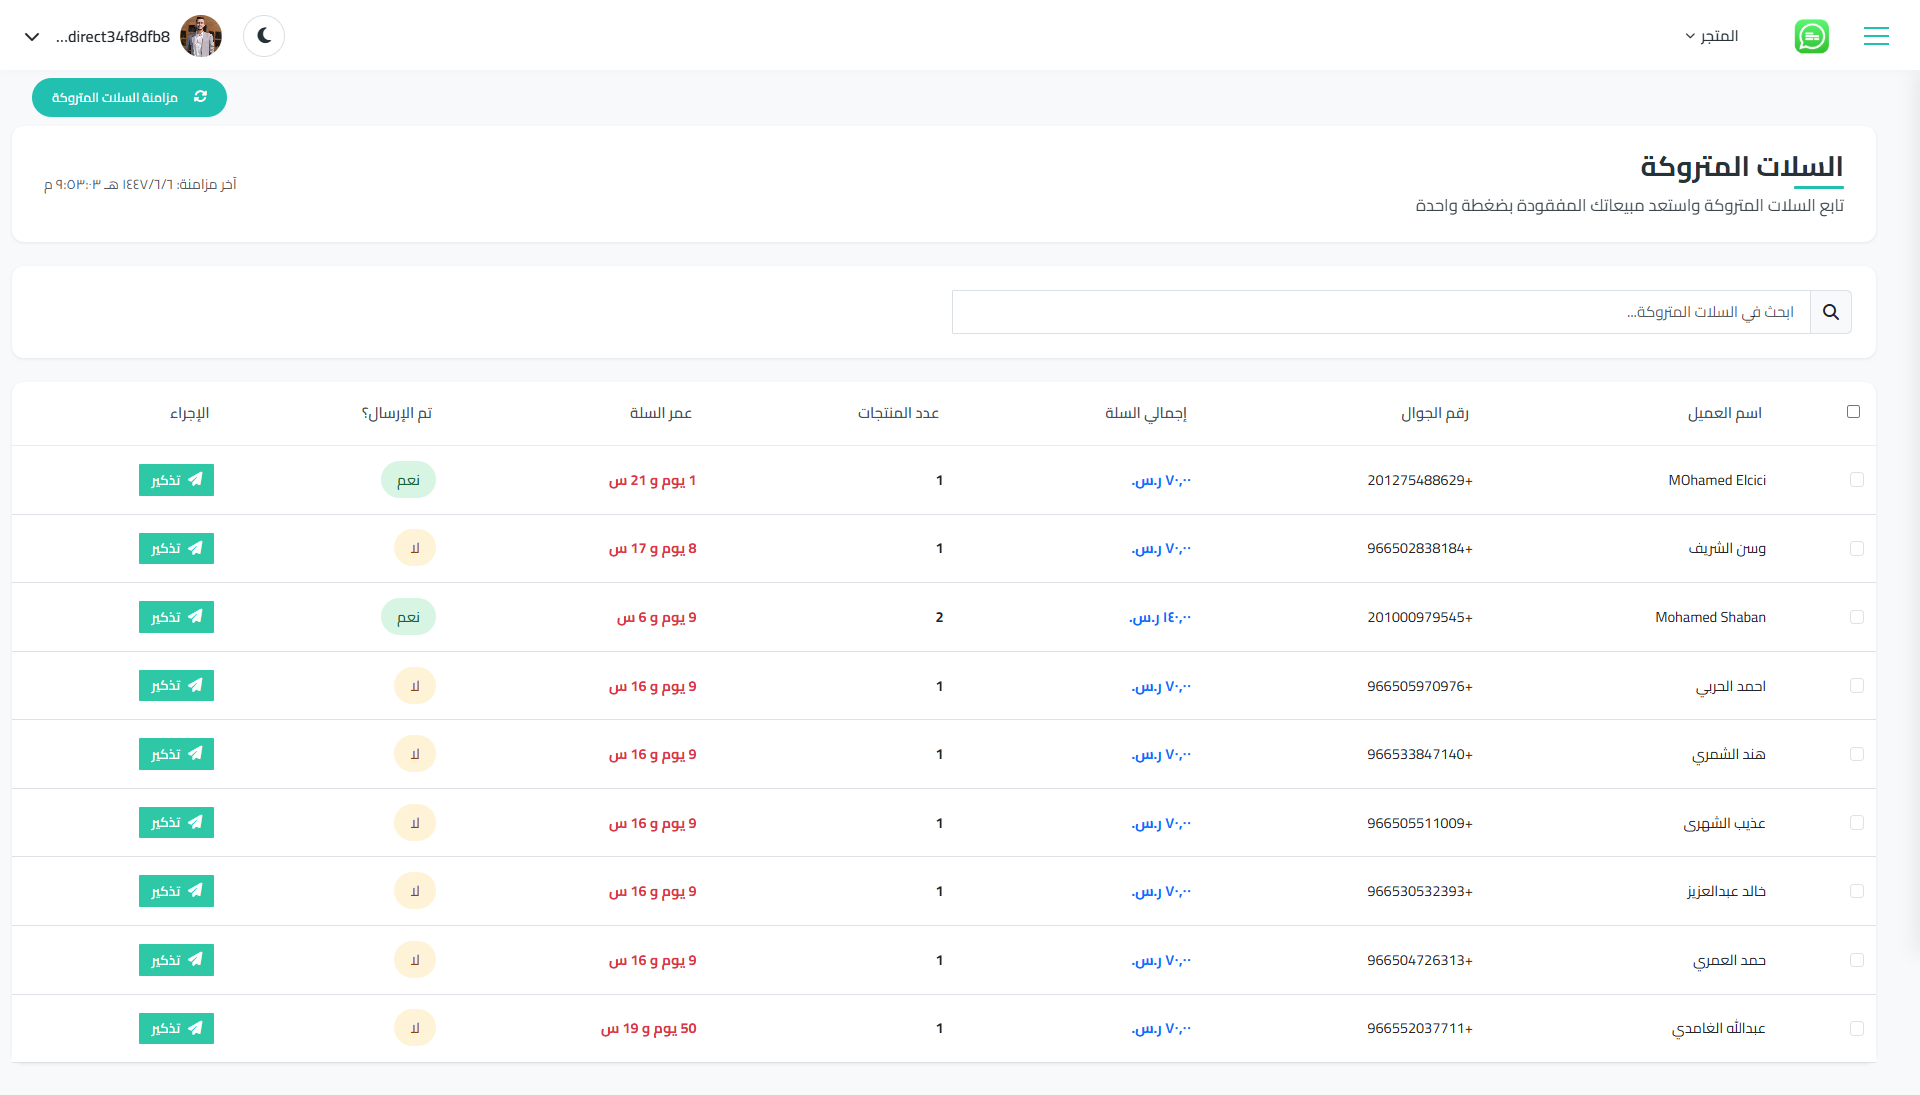Expand the المتجر dropdown menu
1920x1095 pixels.
click(x=1711, y=36)
